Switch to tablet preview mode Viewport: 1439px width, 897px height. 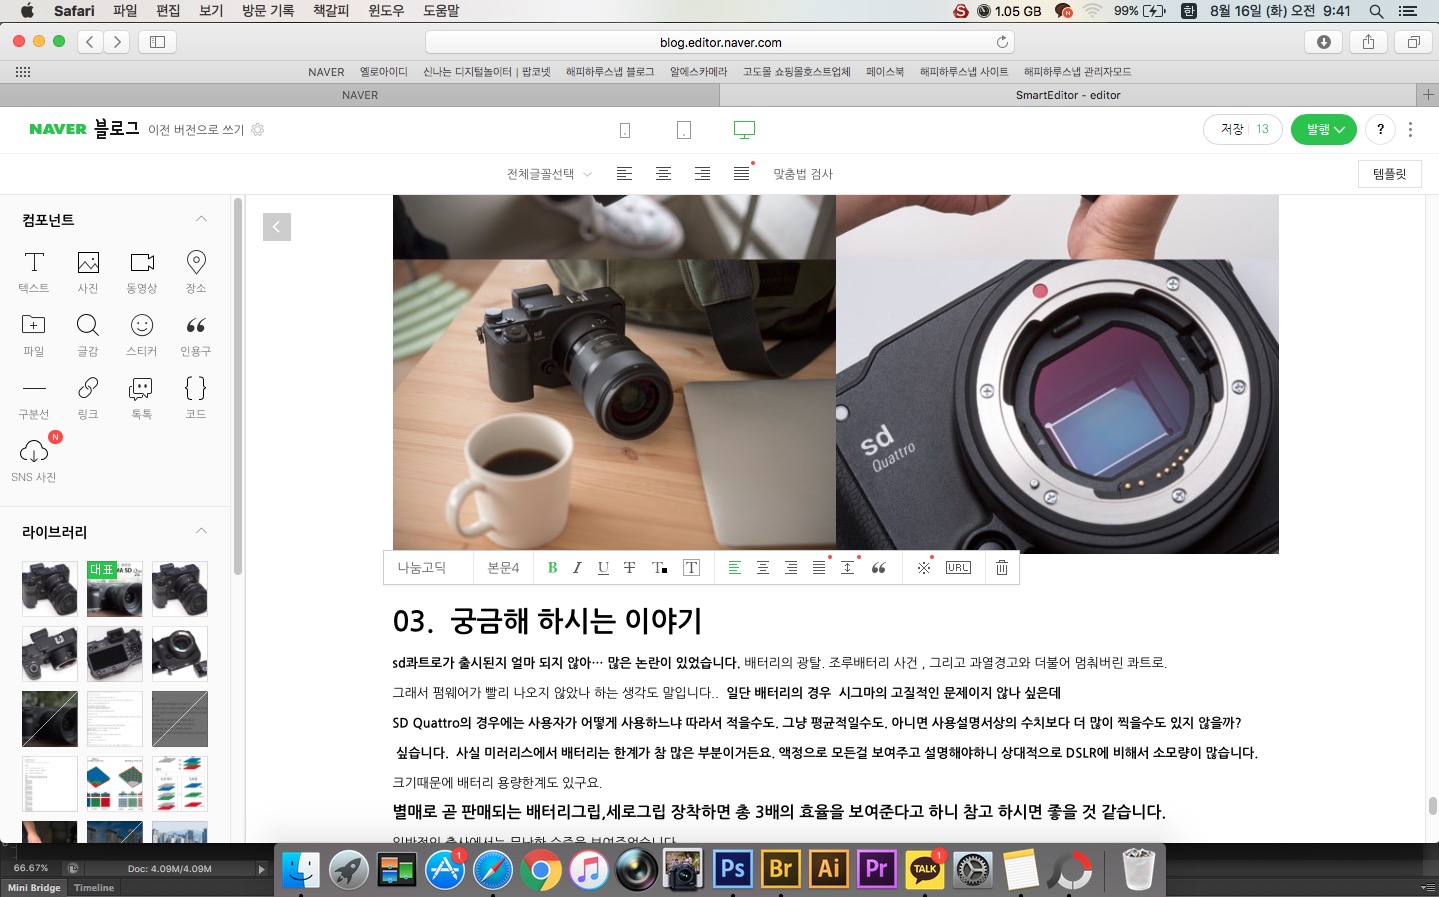(684, 130)
